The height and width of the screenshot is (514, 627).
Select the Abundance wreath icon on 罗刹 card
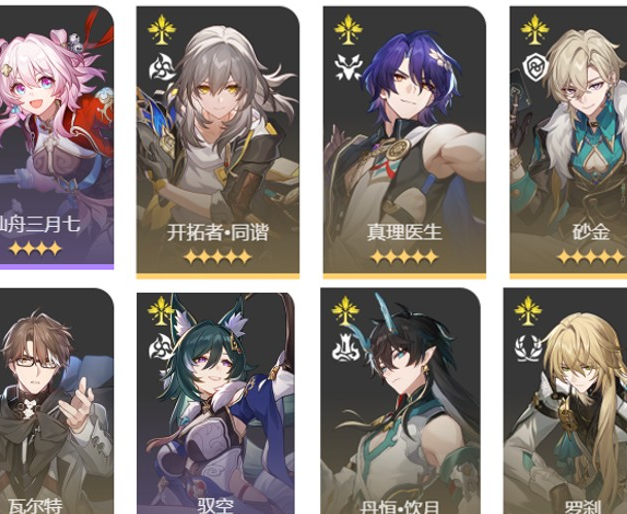[x=528, y=347]
